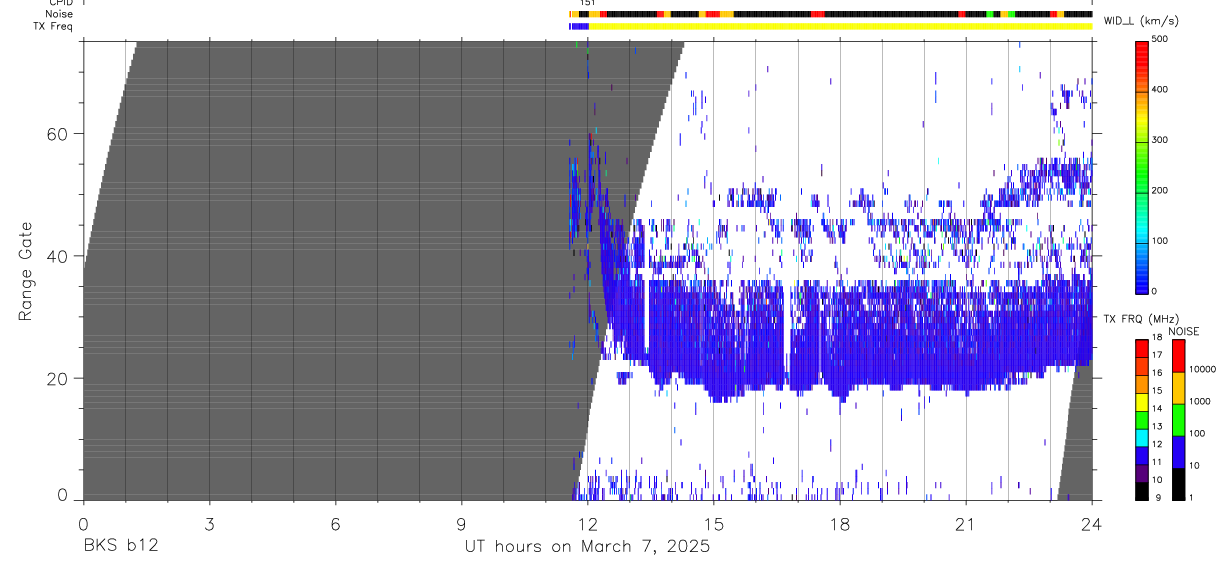The height and width of the screenshot is (567, 1228).
Task: Click the yellow TX Freq strip above the plot
Action: pos(840,26)
